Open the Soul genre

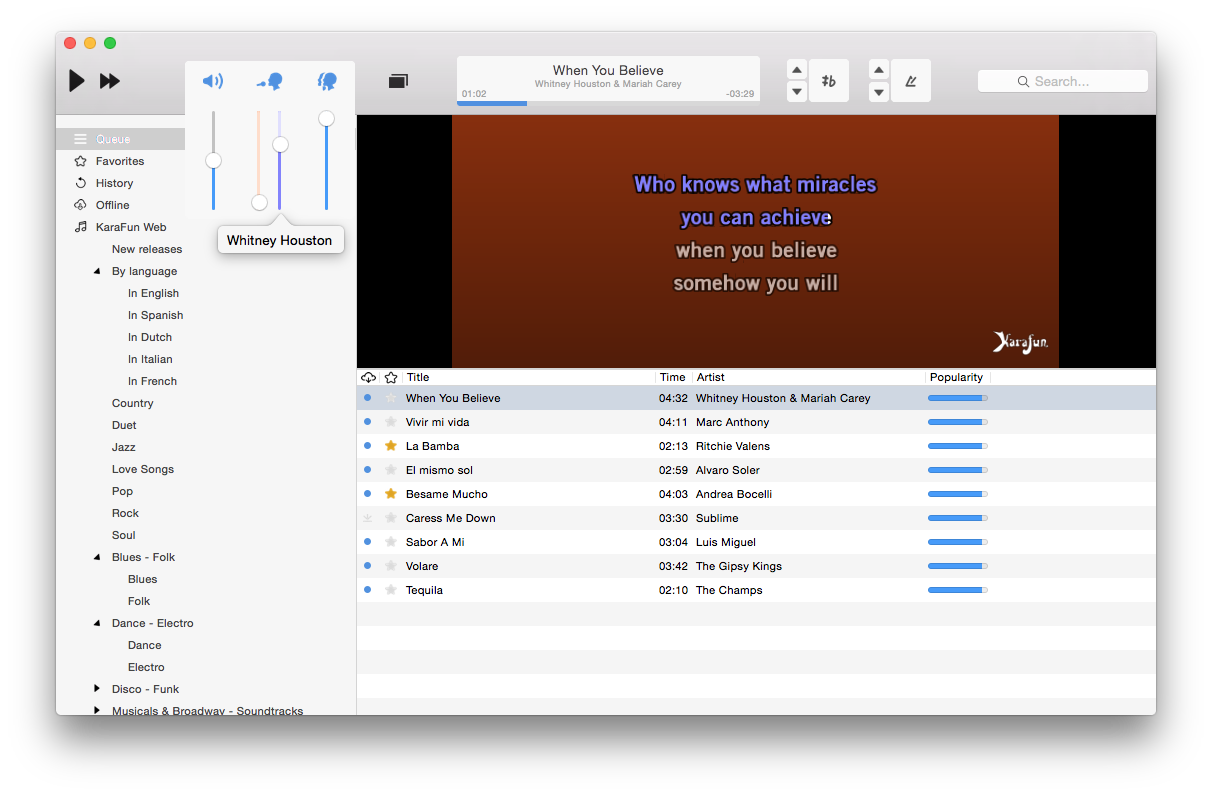click(x=123, y=535)
